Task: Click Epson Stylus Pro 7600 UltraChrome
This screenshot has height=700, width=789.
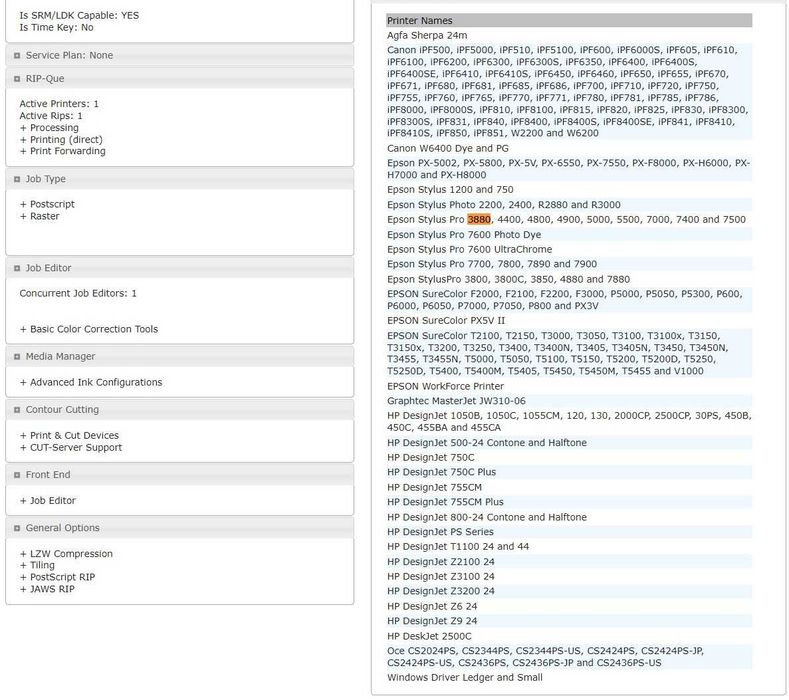Action: pyautogui.click(x=569, y=249)
